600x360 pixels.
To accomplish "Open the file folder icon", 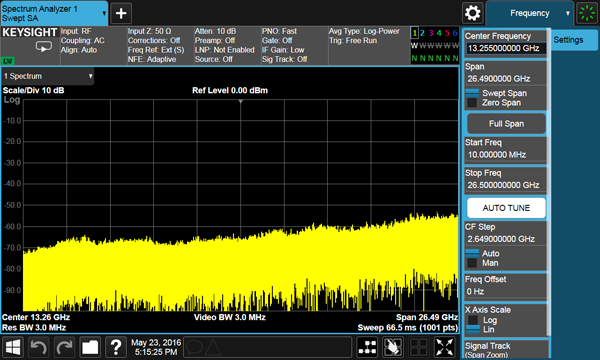I will 90,348.
